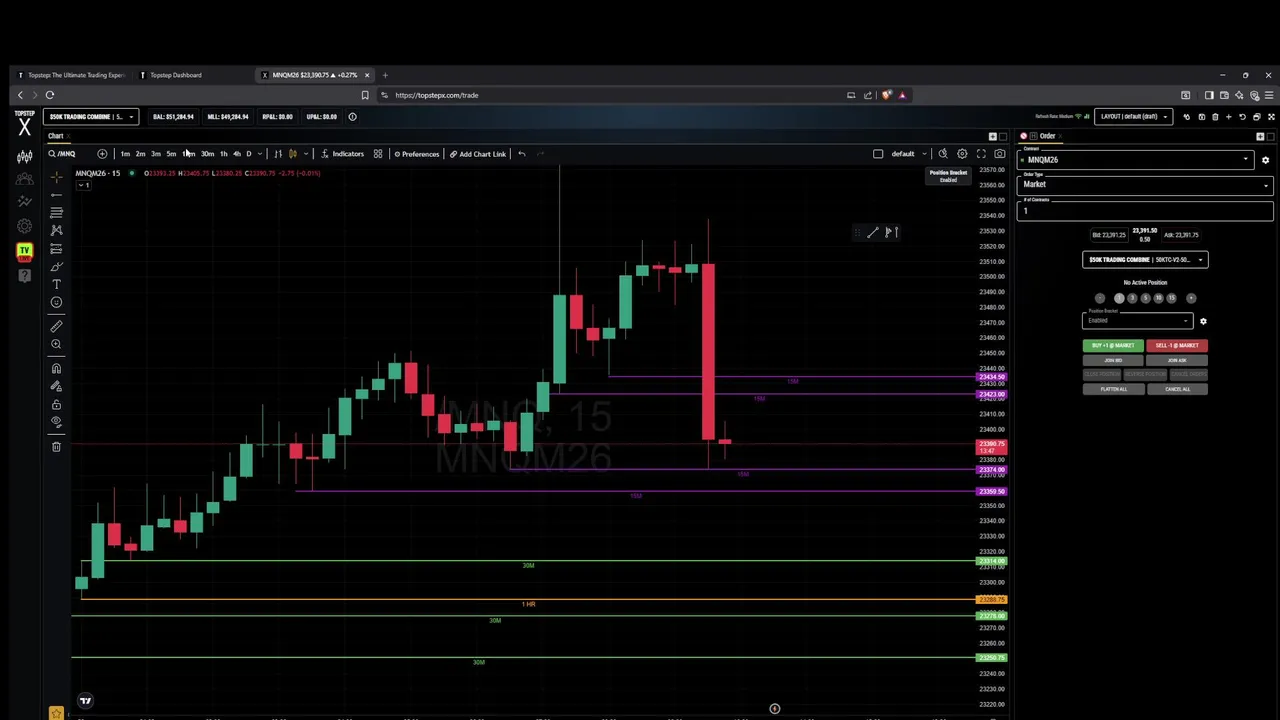Set quantity preset to 10
This screenshot has height=720, width=1280.
click(1158, 298)
